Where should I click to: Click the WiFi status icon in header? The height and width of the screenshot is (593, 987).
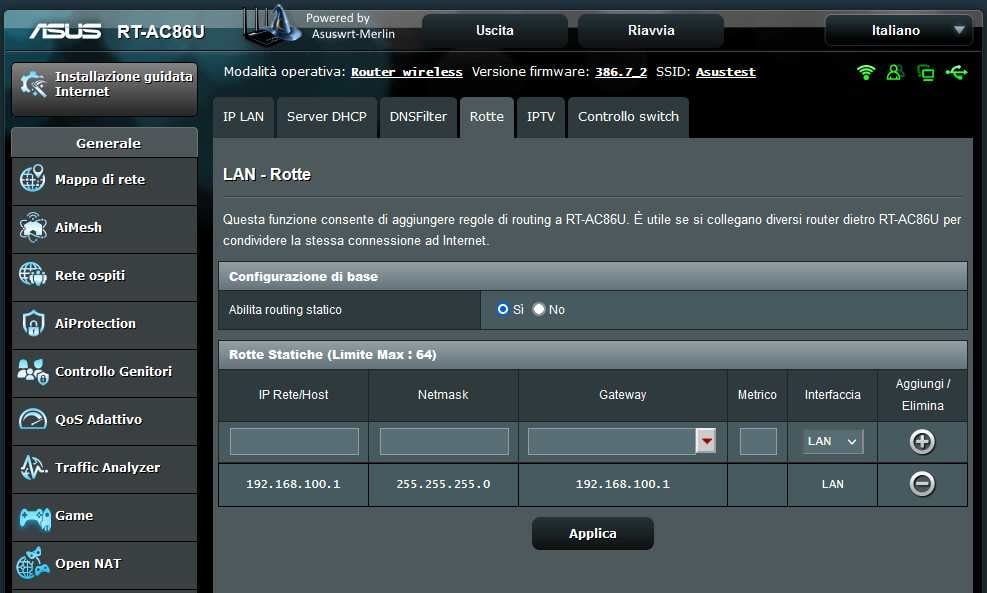click(x=866, y=72)
